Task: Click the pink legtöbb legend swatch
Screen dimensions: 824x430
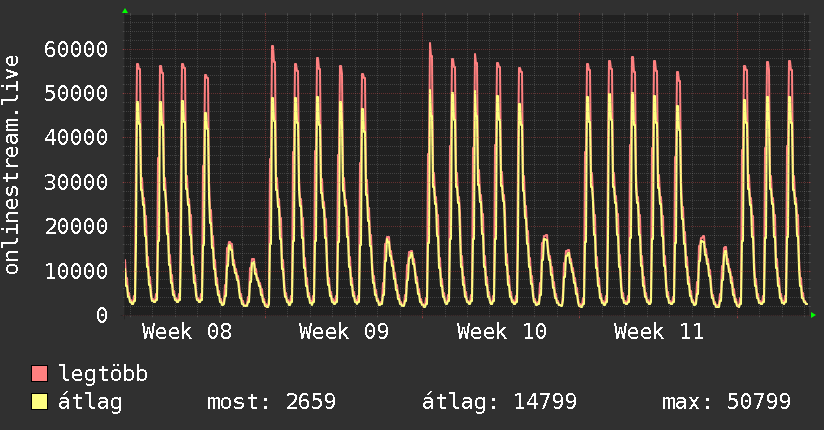Action: click(x=39, y=374)
